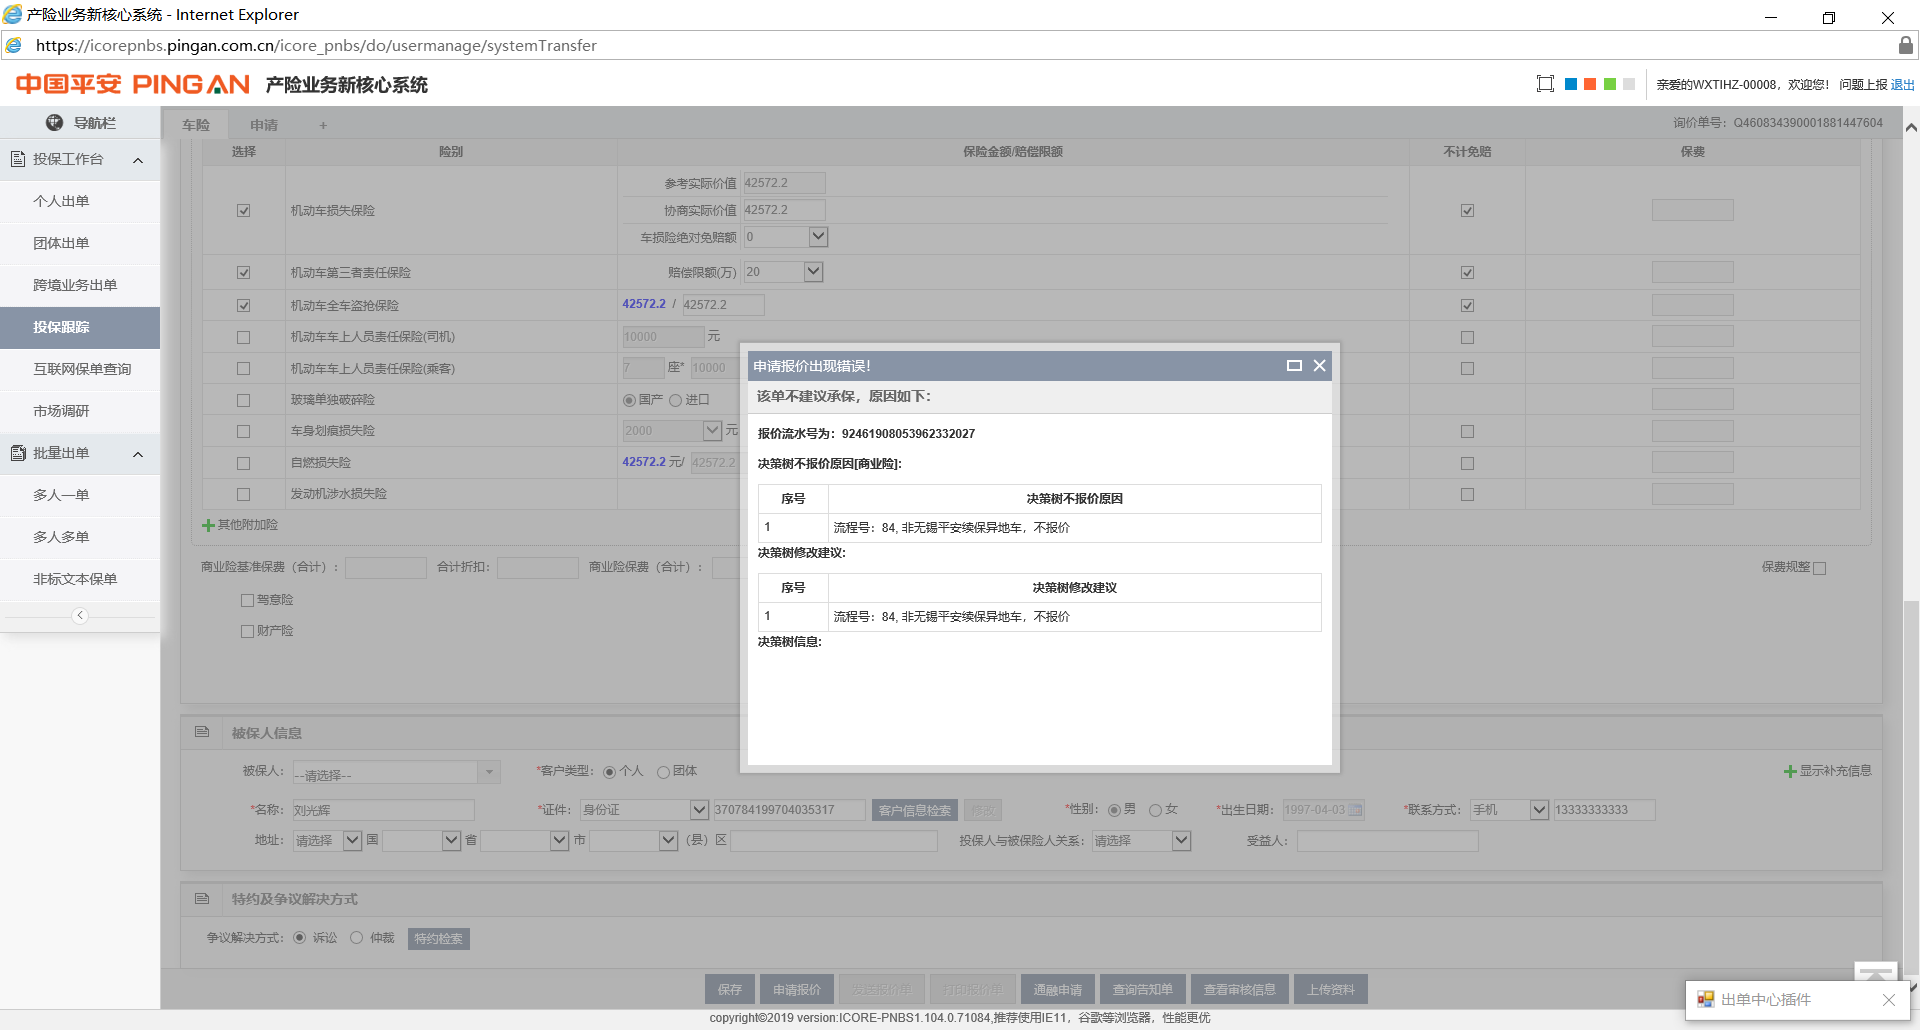Click the 退出 logout link

pos(1902,85)
